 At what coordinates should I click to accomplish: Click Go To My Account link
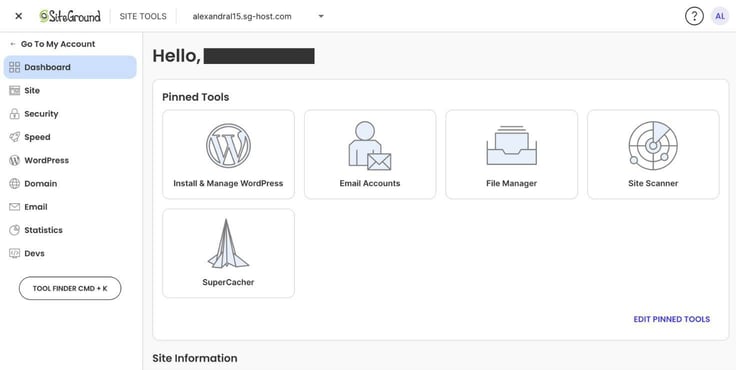(x=58, y=44)
